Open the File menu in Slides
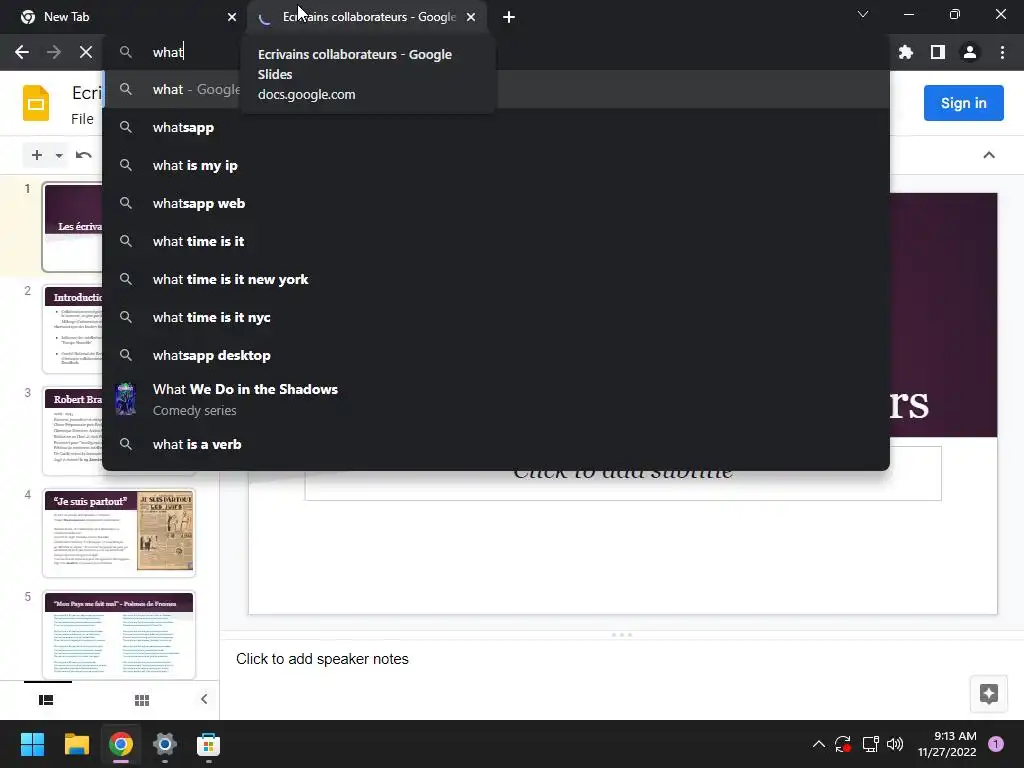Screen dimensions: 1024x768 (82, 119)
